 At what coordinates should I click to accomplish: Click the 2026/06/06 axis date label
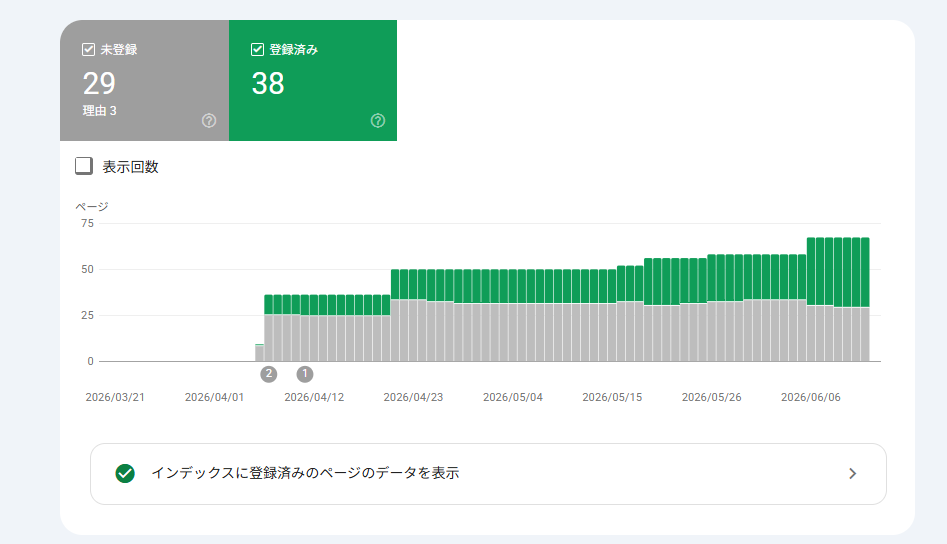pyautogui.click(x=811, y=397)
